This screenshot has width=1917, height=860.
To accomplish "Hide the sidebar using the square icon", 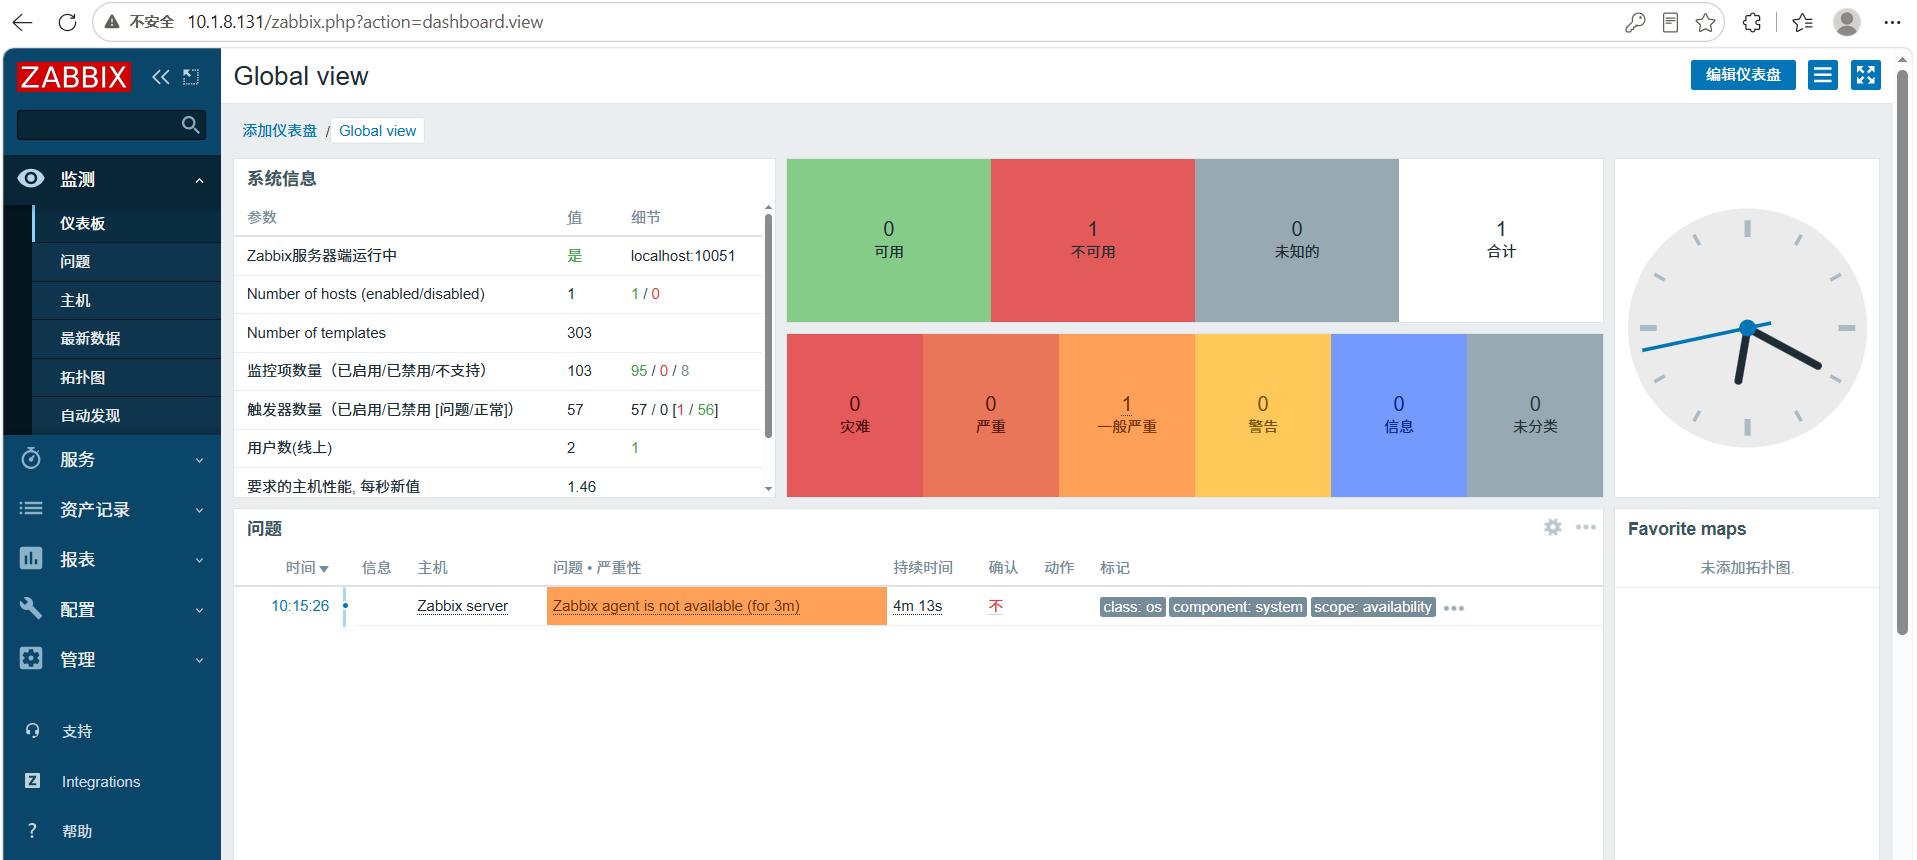I will [x=191, y=77].
